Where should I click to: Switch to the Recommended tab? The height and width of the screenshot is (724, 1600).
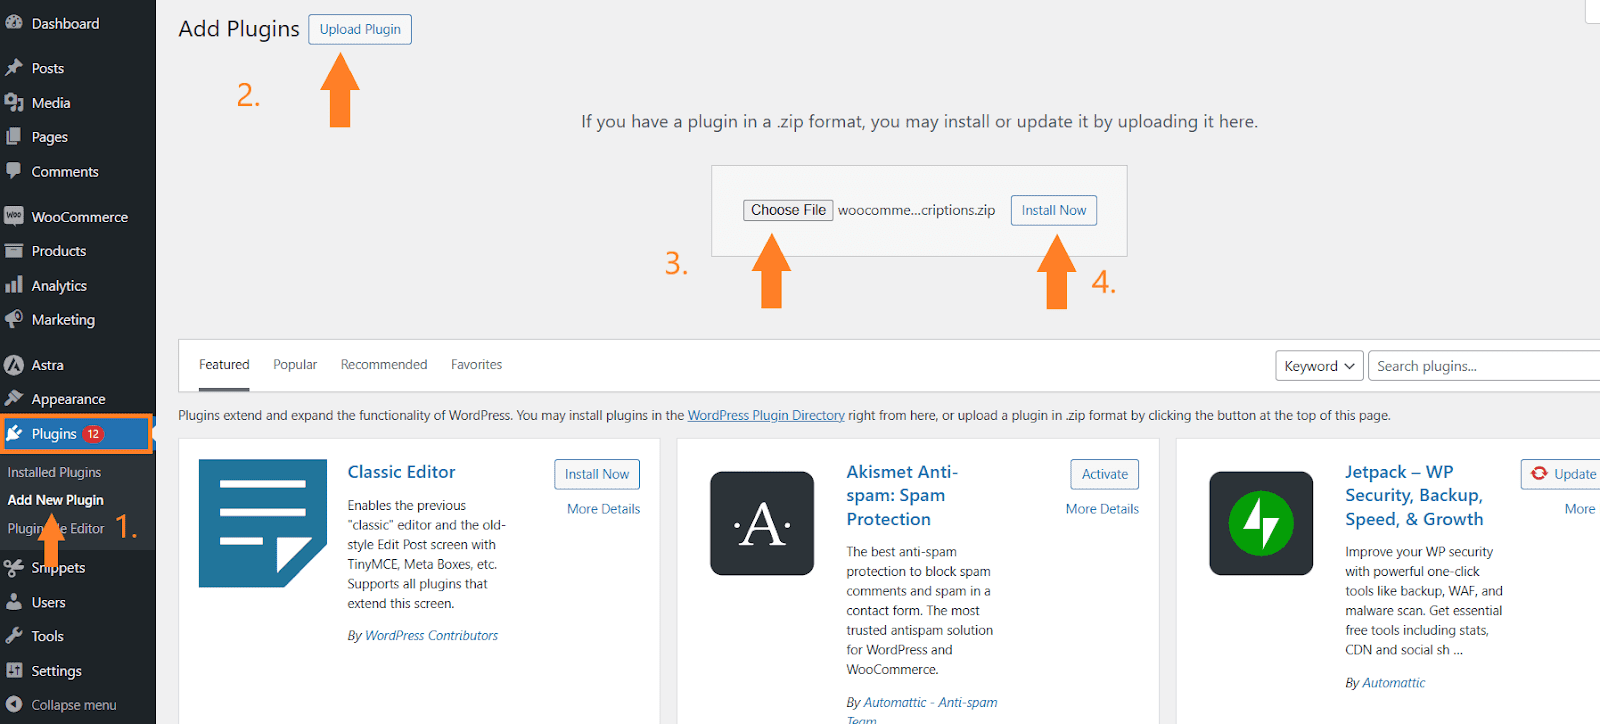384,365
